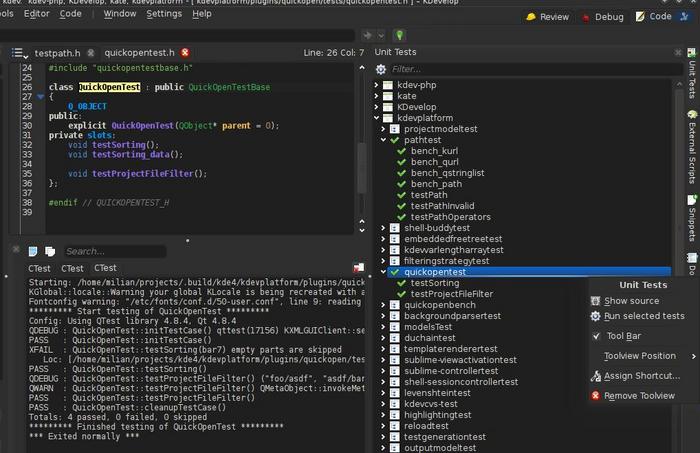Click the red close icon on the output tabs
The image size is (700, 453).
coord(359,268)
